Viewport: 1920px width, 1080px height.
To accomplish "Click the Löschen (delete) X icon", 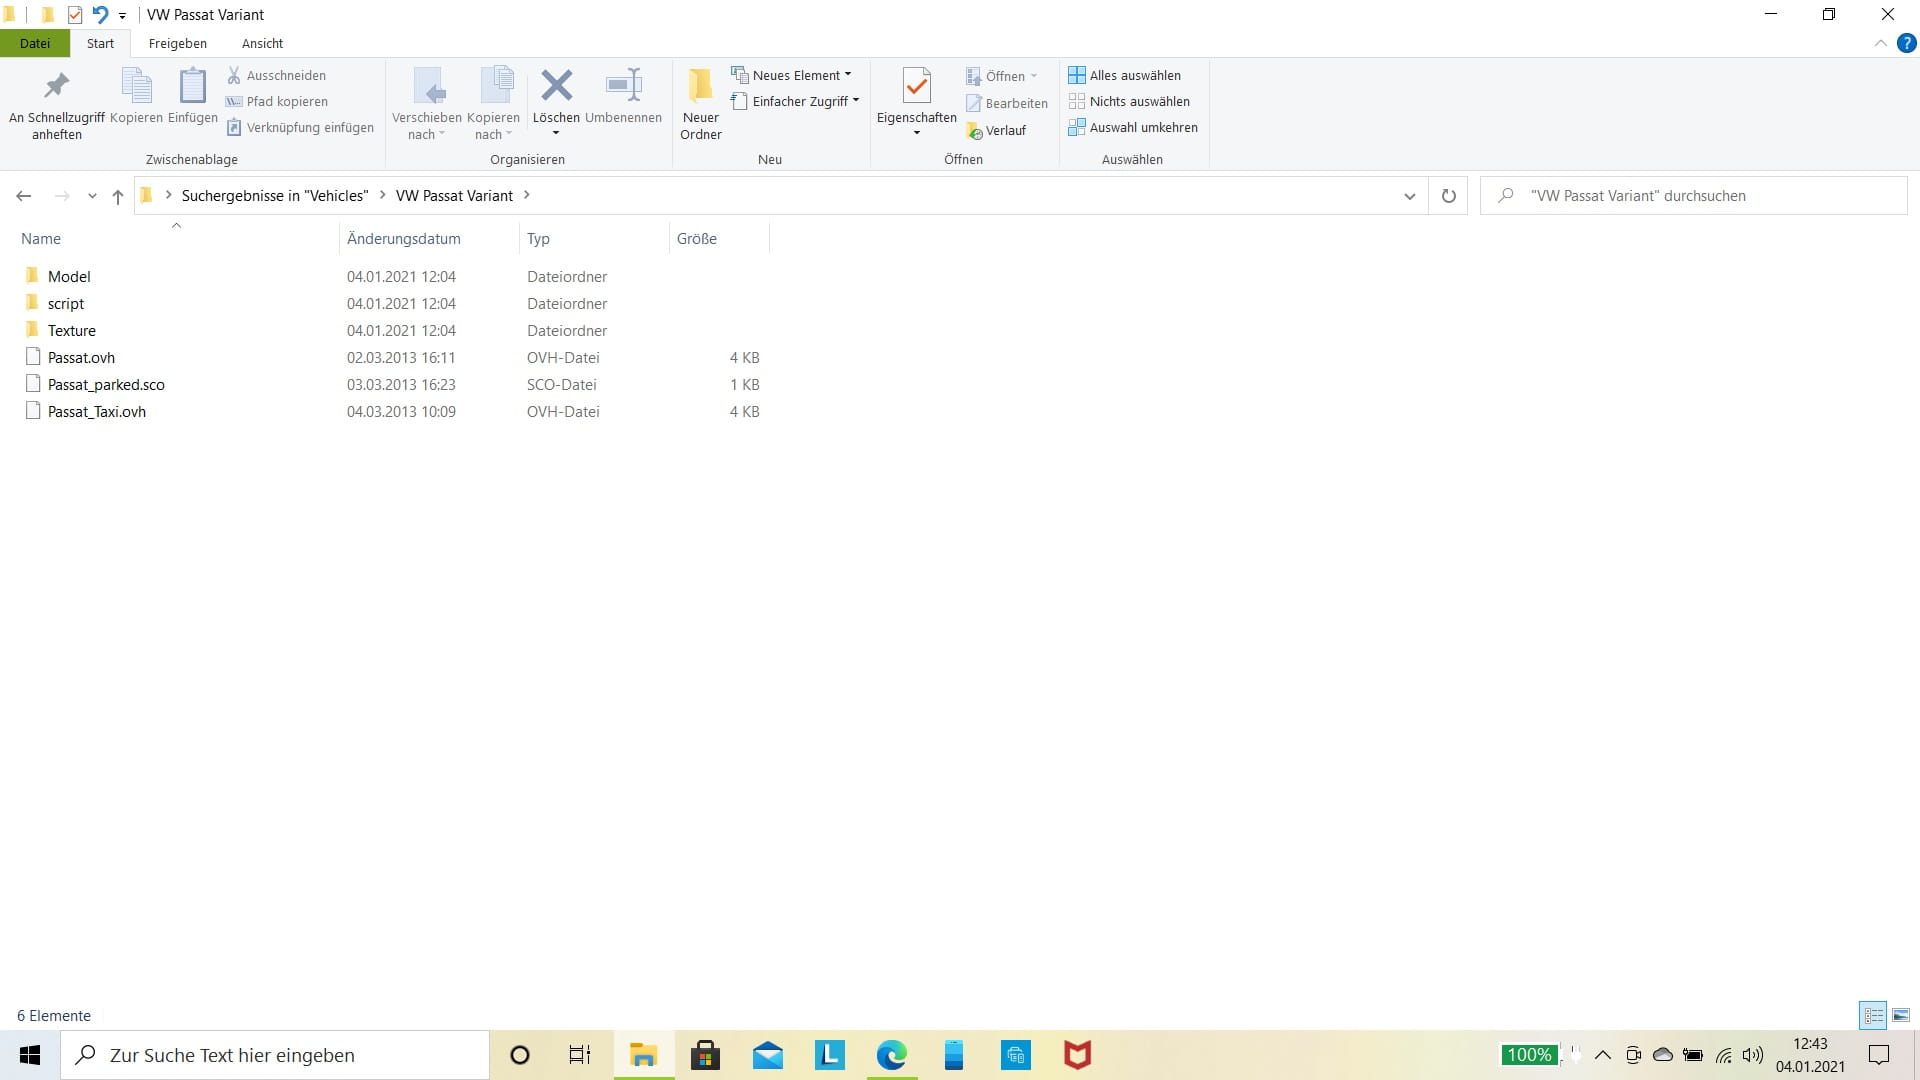I will pyautogui.click(x=556, y=86).
